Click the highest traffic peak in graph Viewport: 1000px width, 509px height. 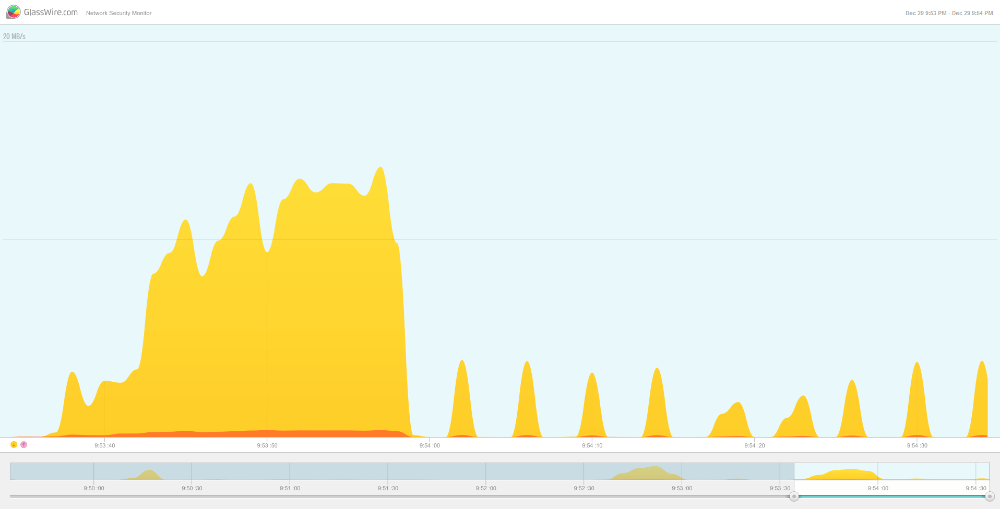point(380,170)
